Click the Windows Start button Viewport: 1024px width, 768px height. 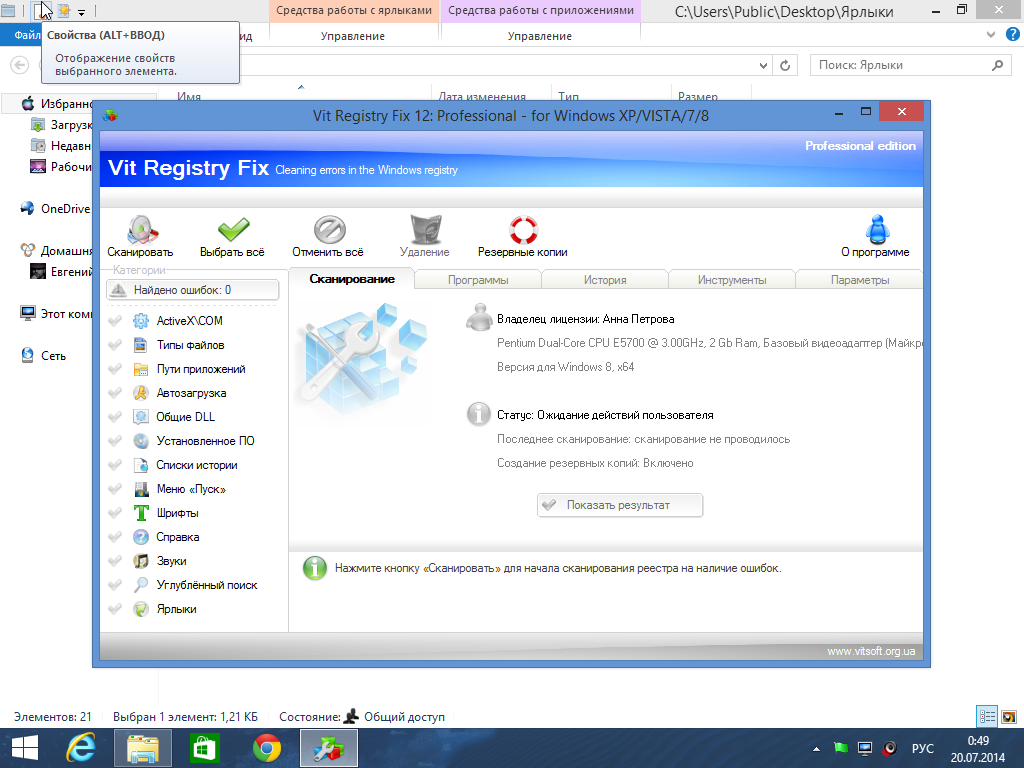coord(25,748)
